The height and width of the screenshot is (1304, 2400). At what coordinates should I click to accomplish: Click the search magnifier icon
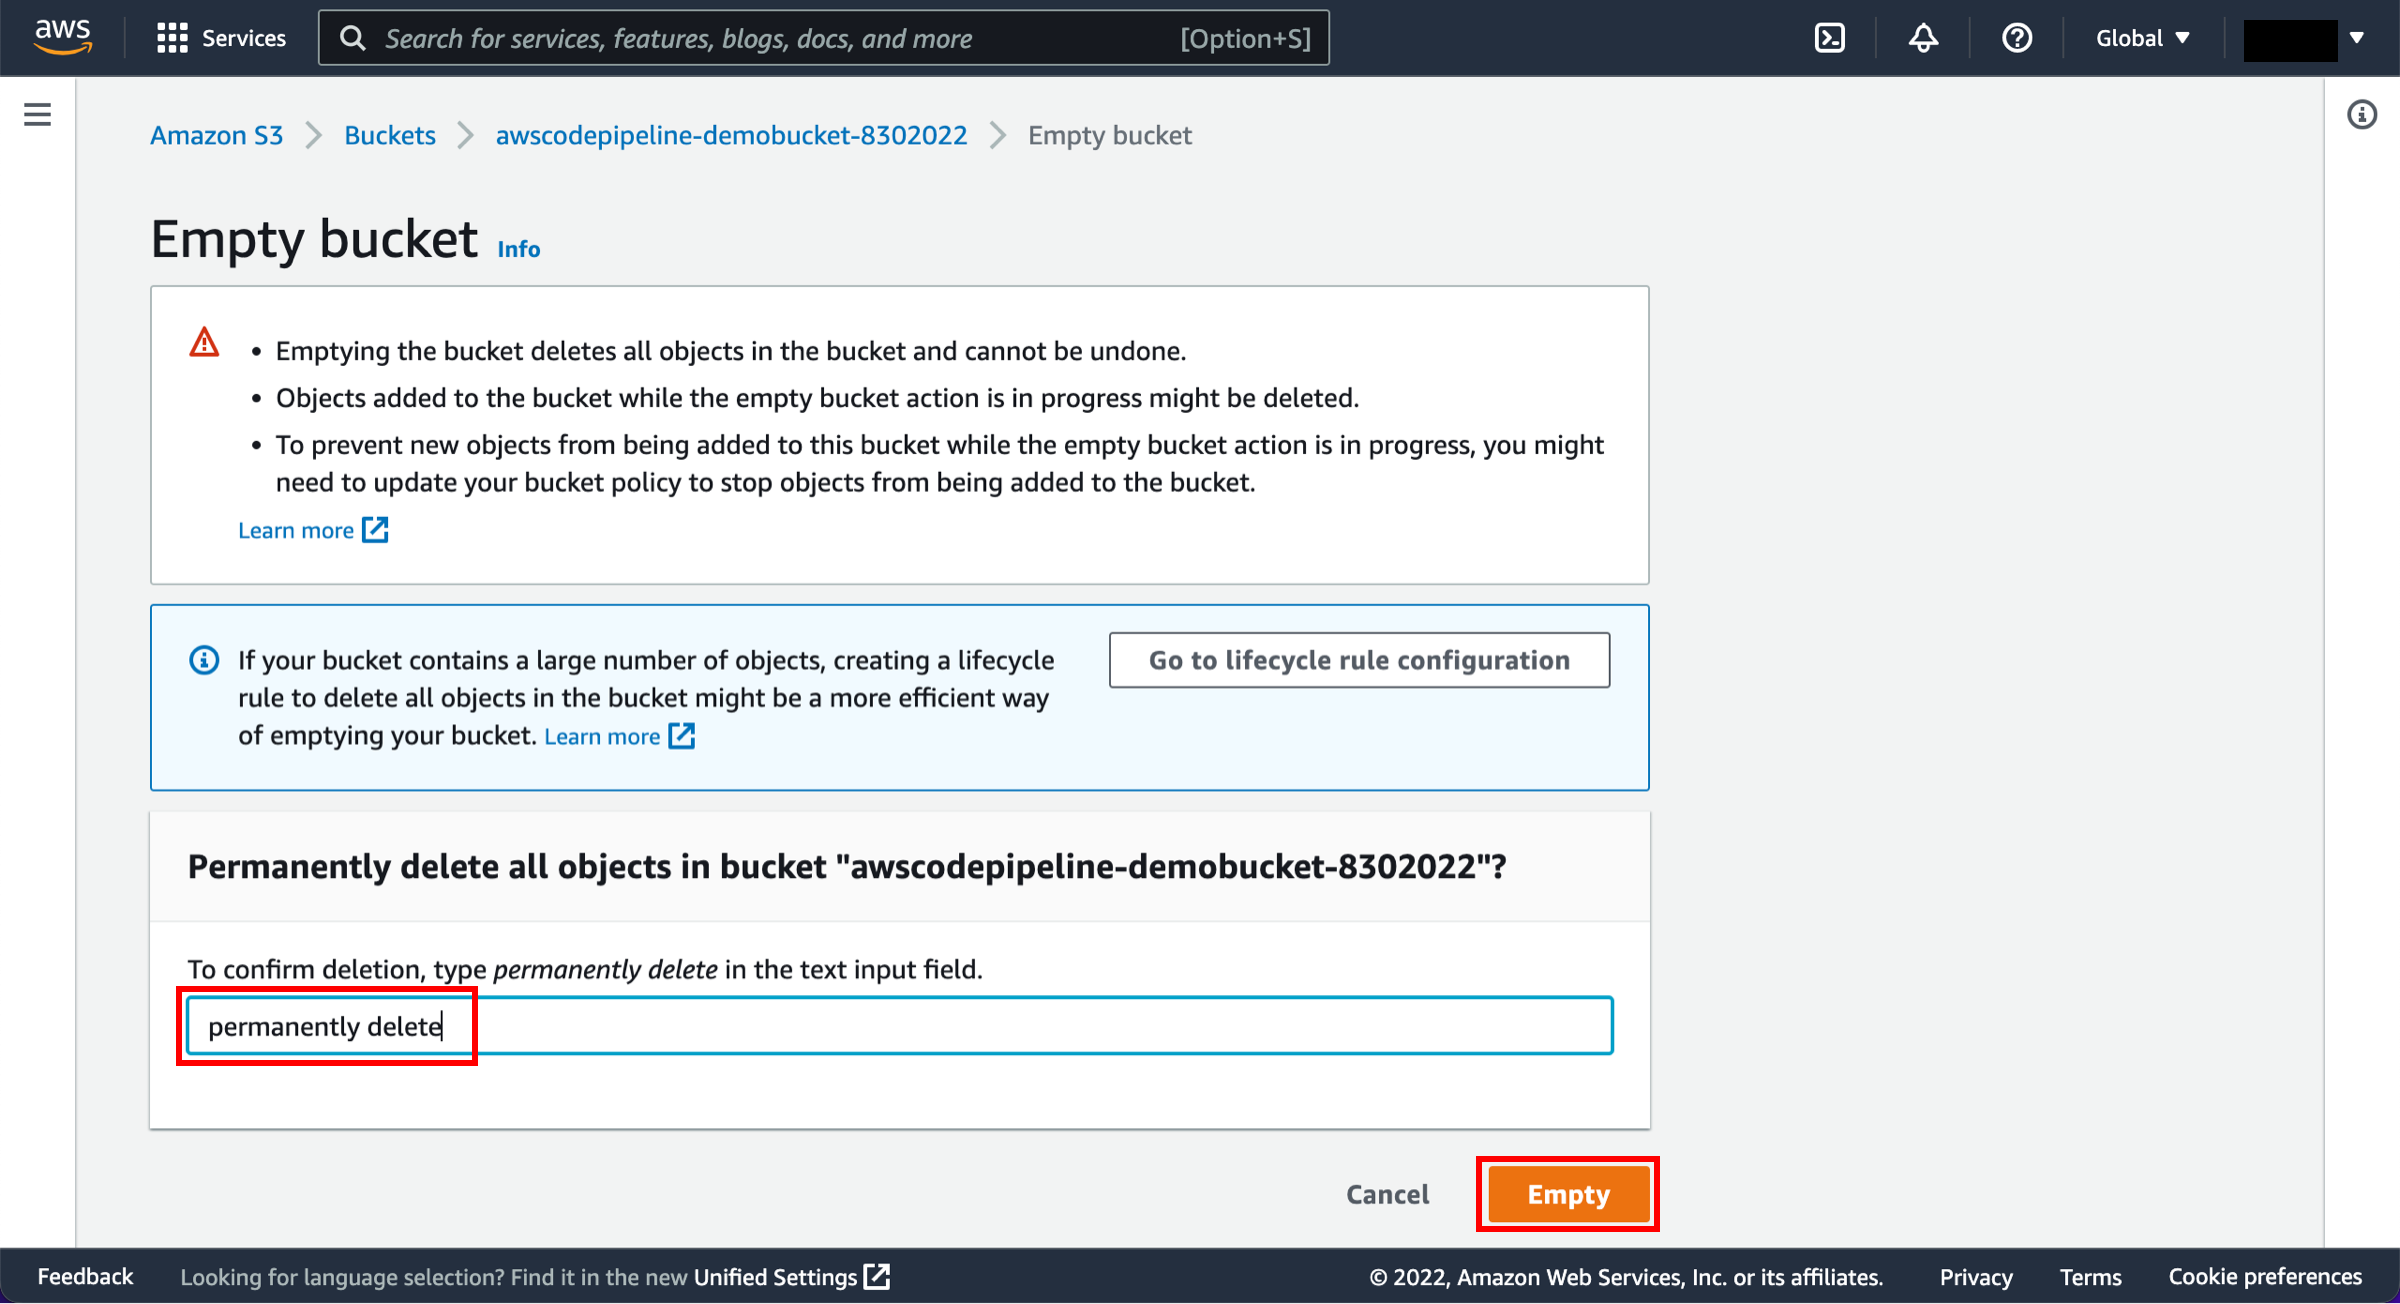click(352, 38)
